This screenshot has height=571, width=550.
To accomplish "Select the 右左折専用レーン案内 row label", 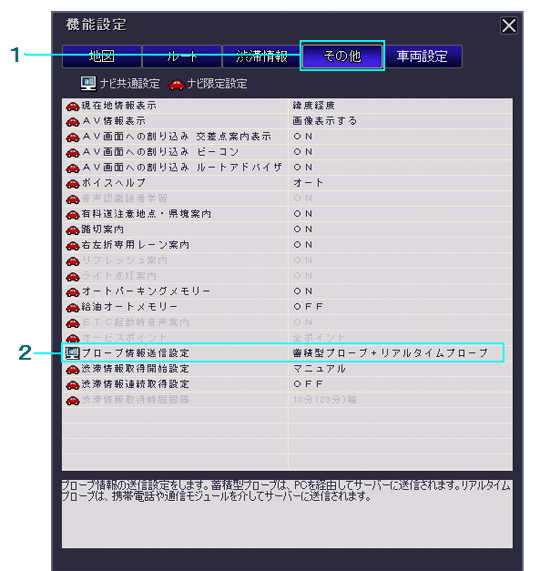I will 135,245.
